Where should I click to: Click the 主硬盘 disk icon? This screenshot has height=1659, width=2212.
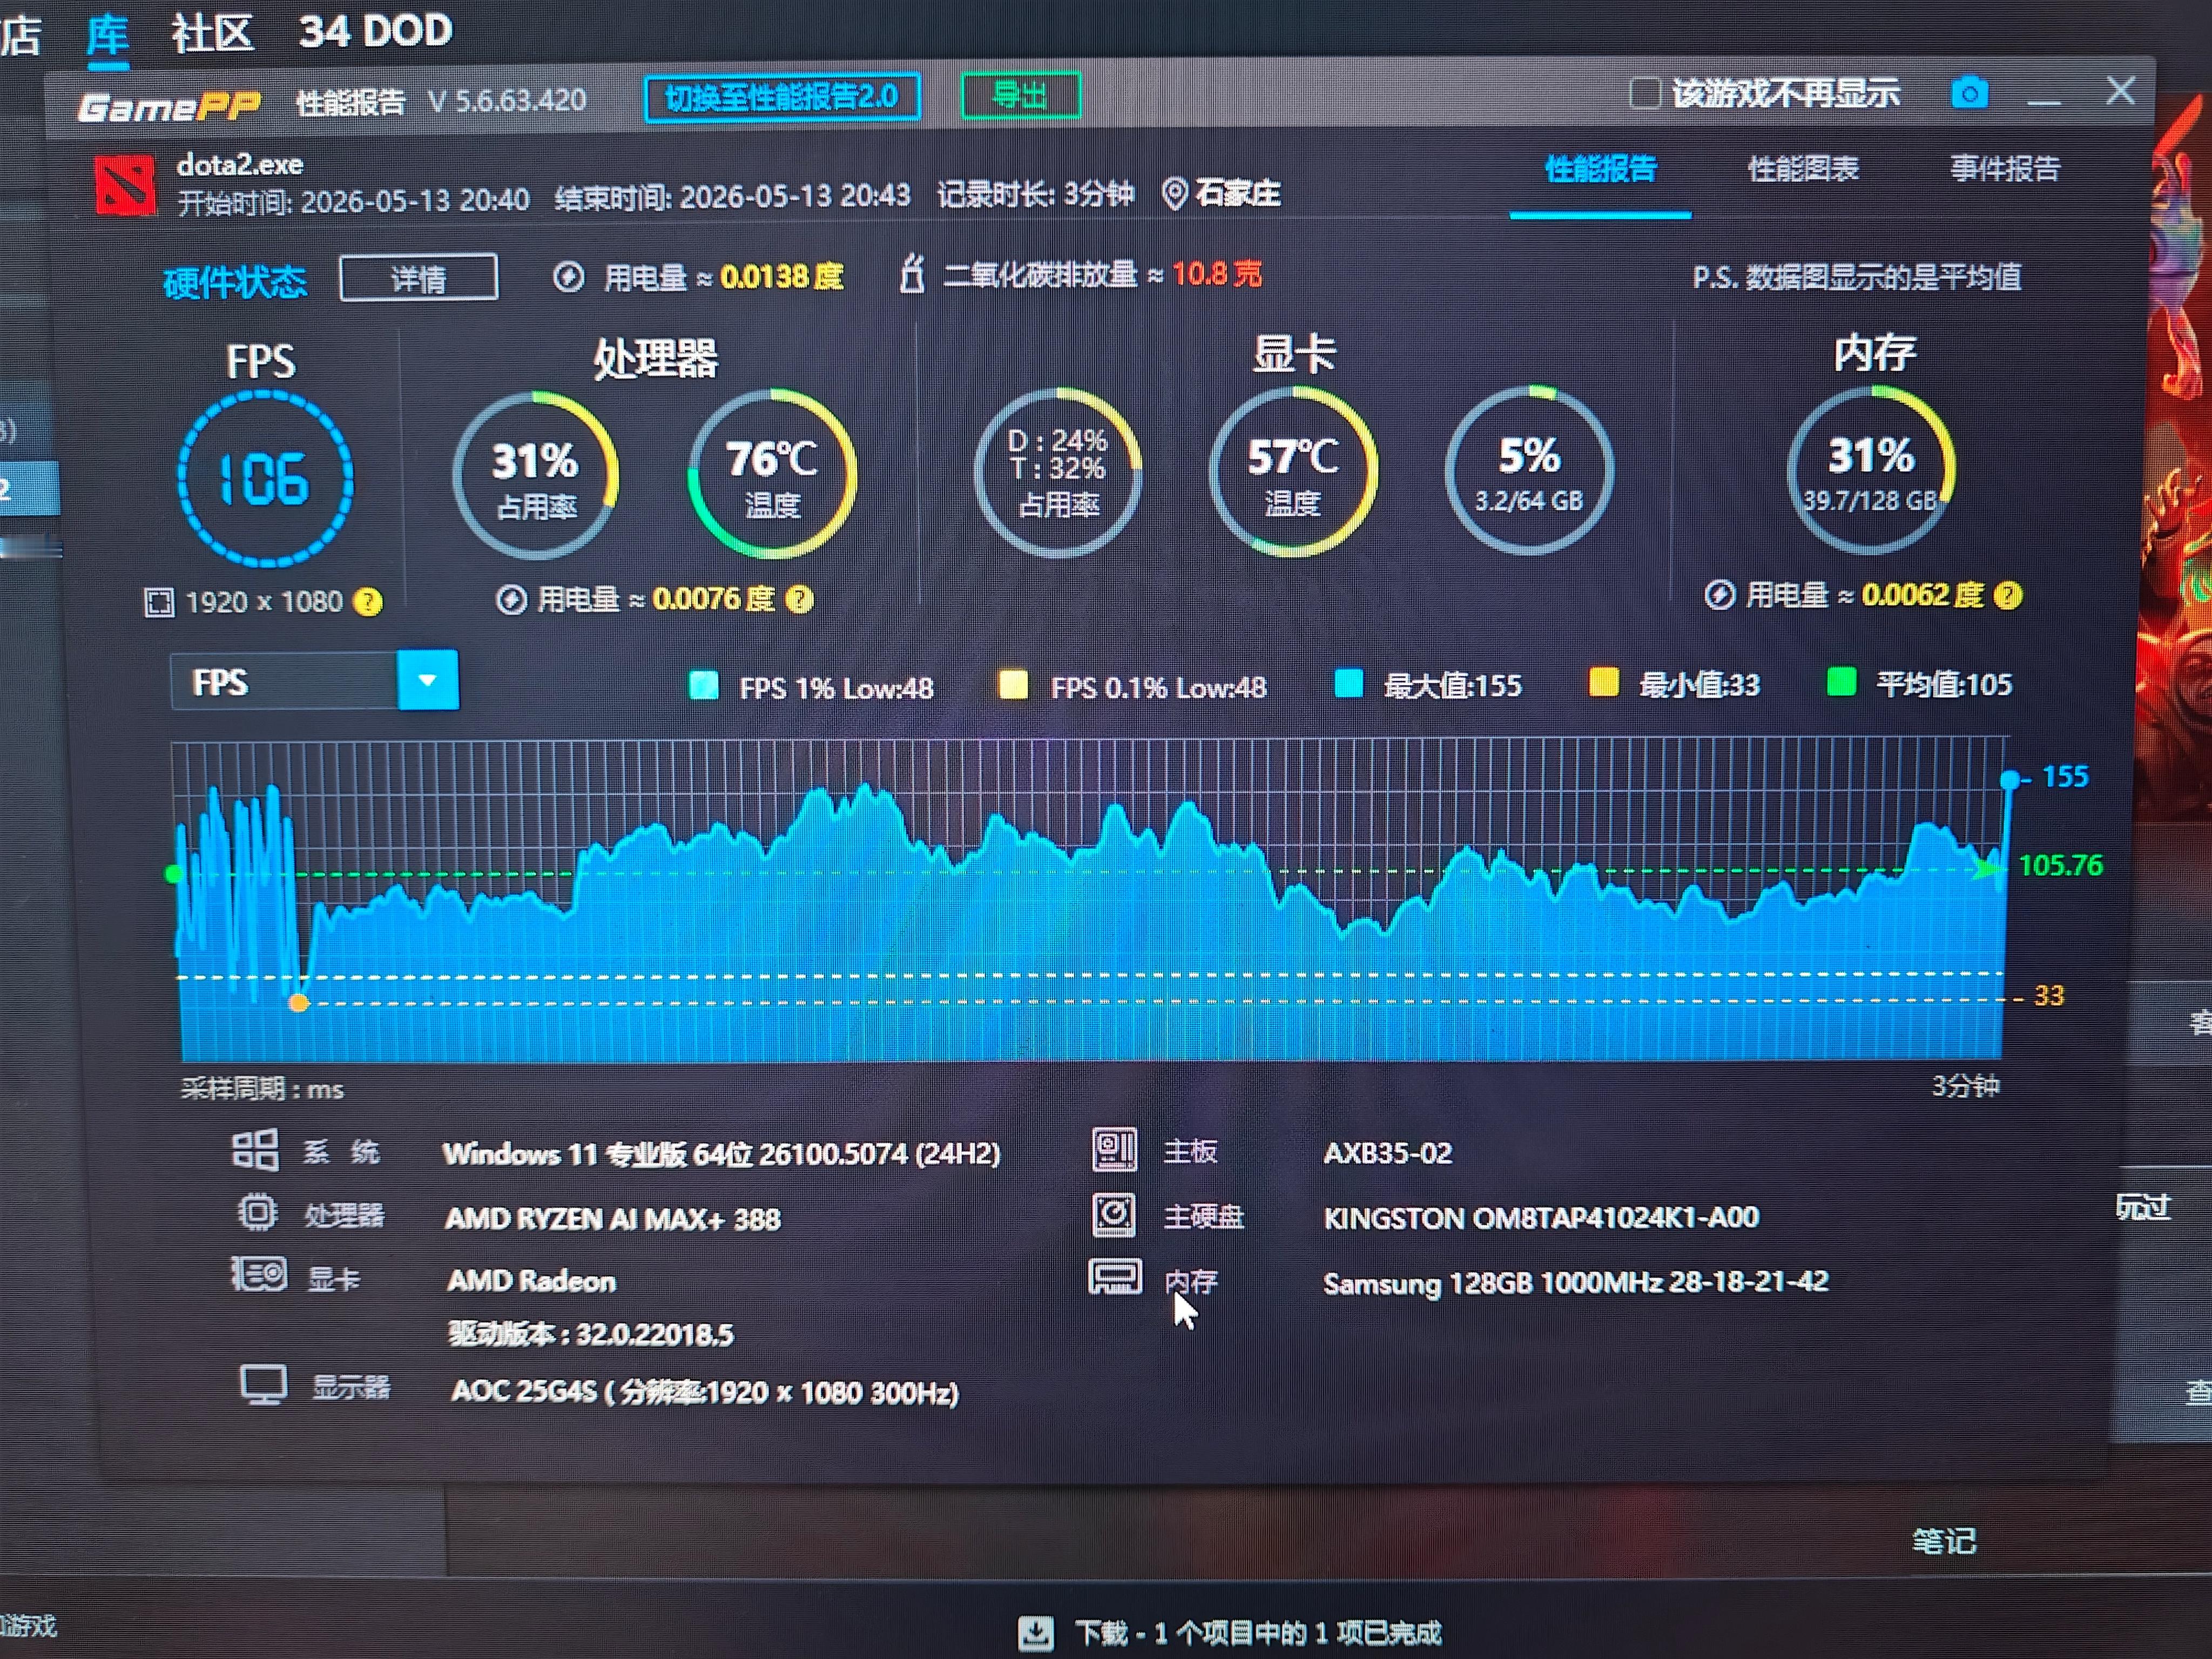(1114, 1214)
